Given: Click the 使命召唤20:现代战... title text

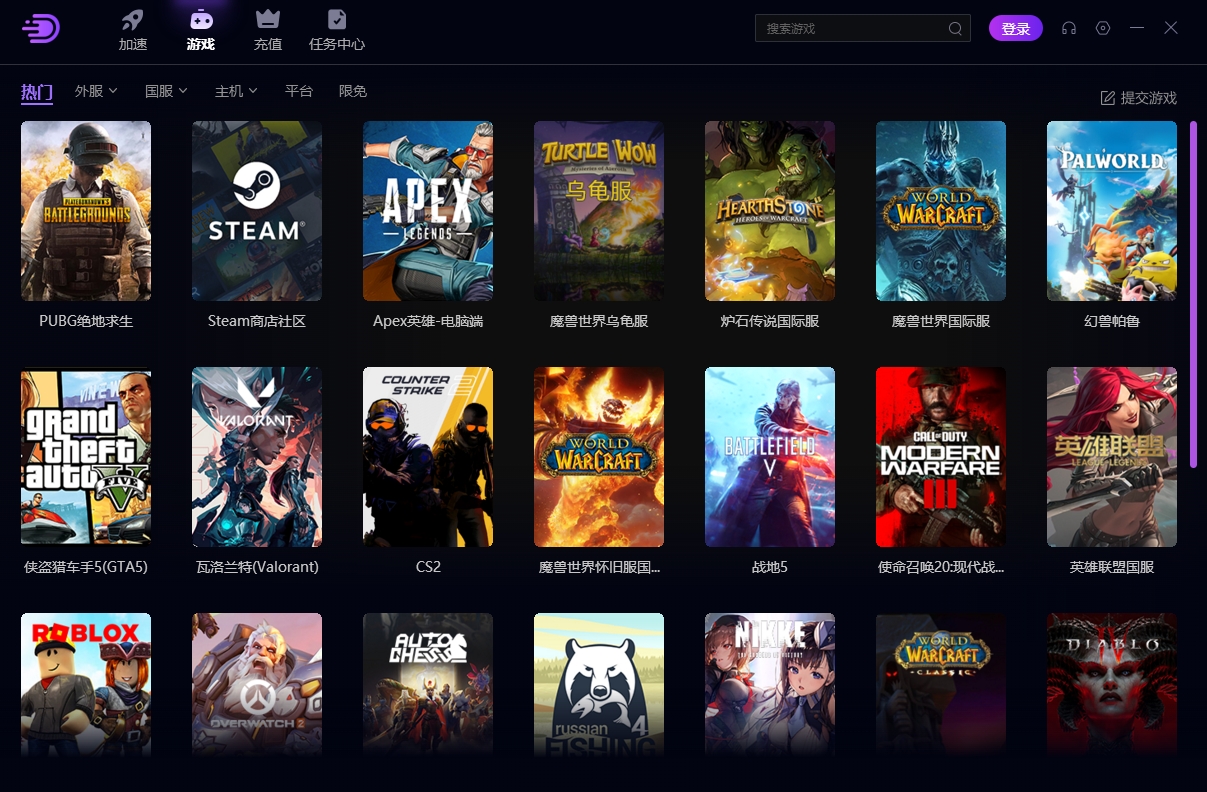Looking at the screenshot, I should coord(941,567).
